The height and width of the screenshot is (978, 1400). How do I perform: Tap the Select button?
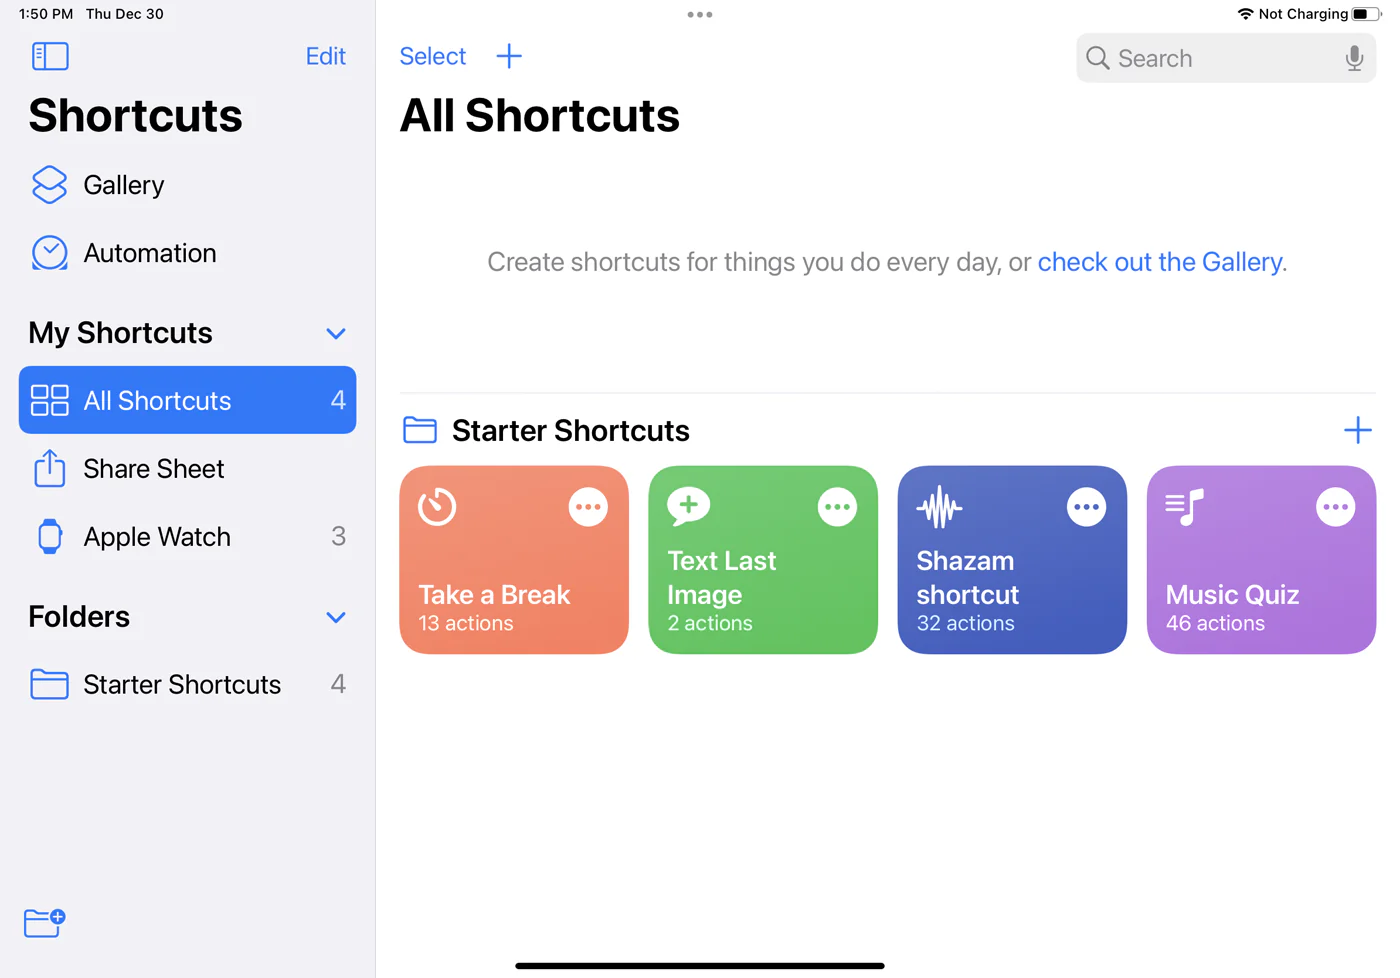pos(432,56)
